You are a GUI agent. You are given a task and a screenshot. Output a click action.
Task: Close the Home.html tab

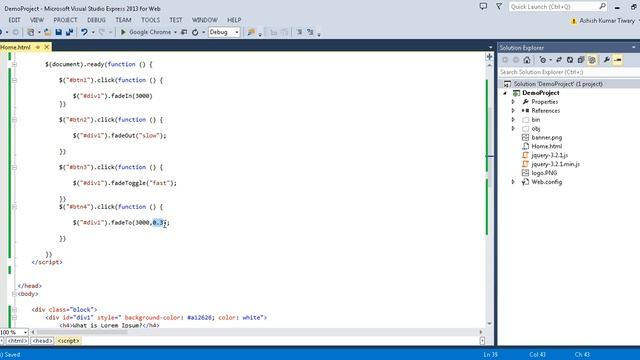[x=47, y=47]
